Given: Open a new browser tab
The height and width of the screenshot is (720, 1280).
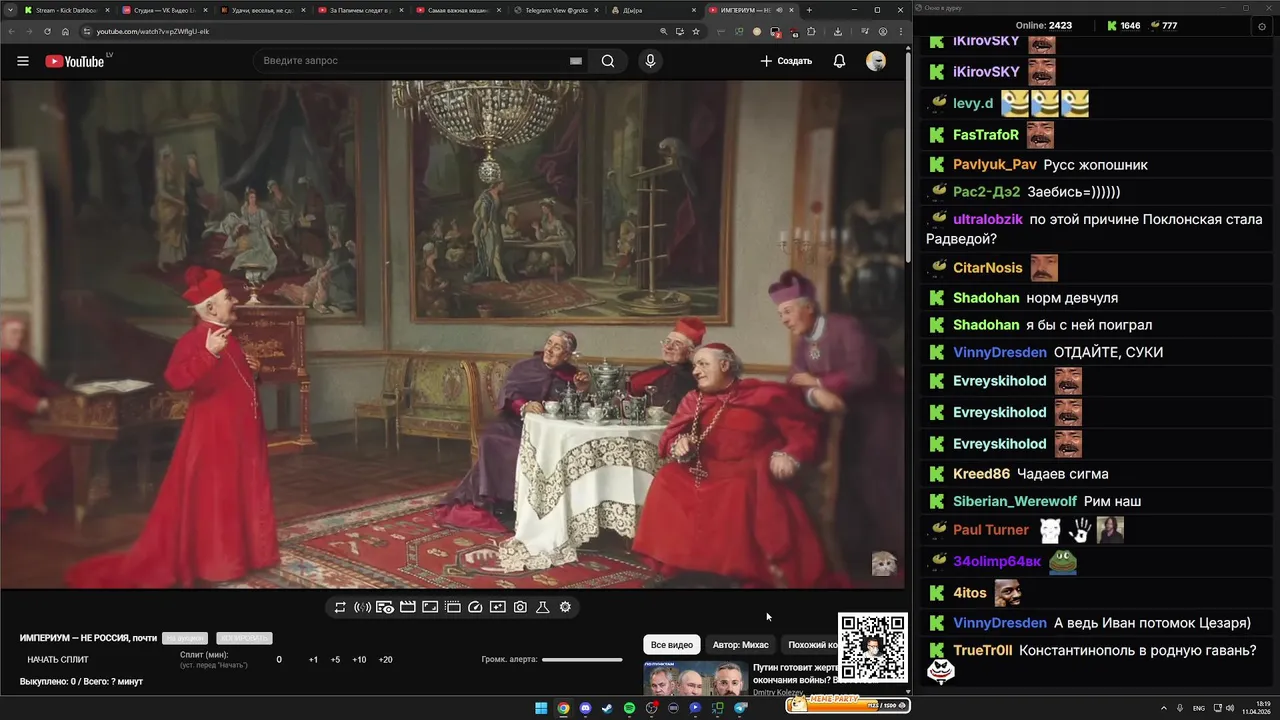Looking at the screenshot, I should click(809, 10).
